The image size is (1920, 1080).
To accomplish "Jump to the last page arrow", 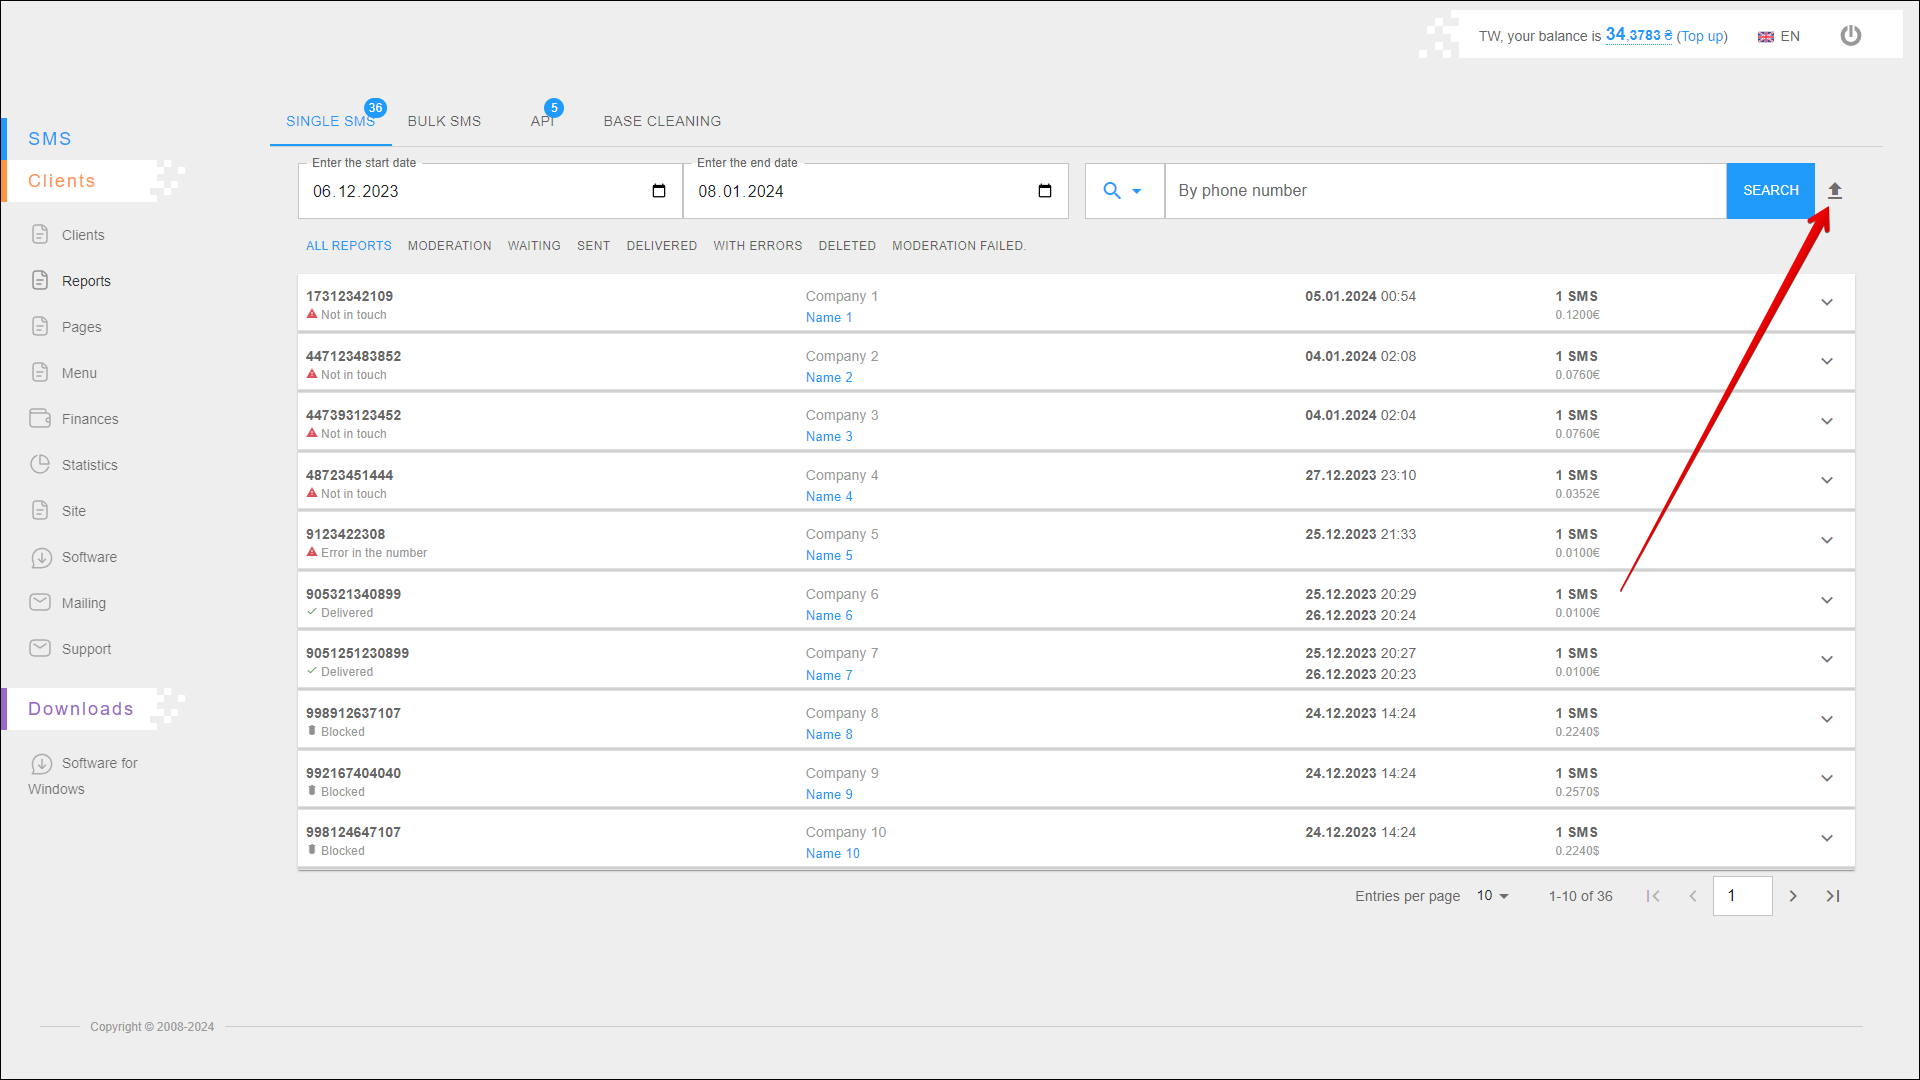I will click(1832, 896).
